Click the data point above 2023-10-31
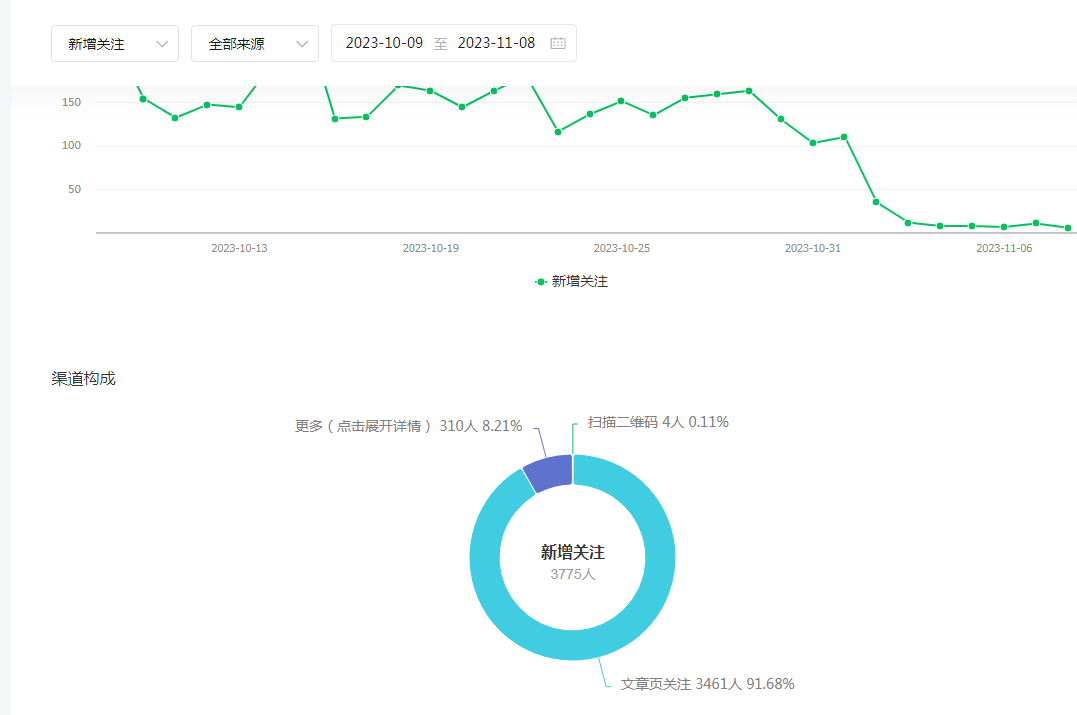 click(x=813, y=143)
